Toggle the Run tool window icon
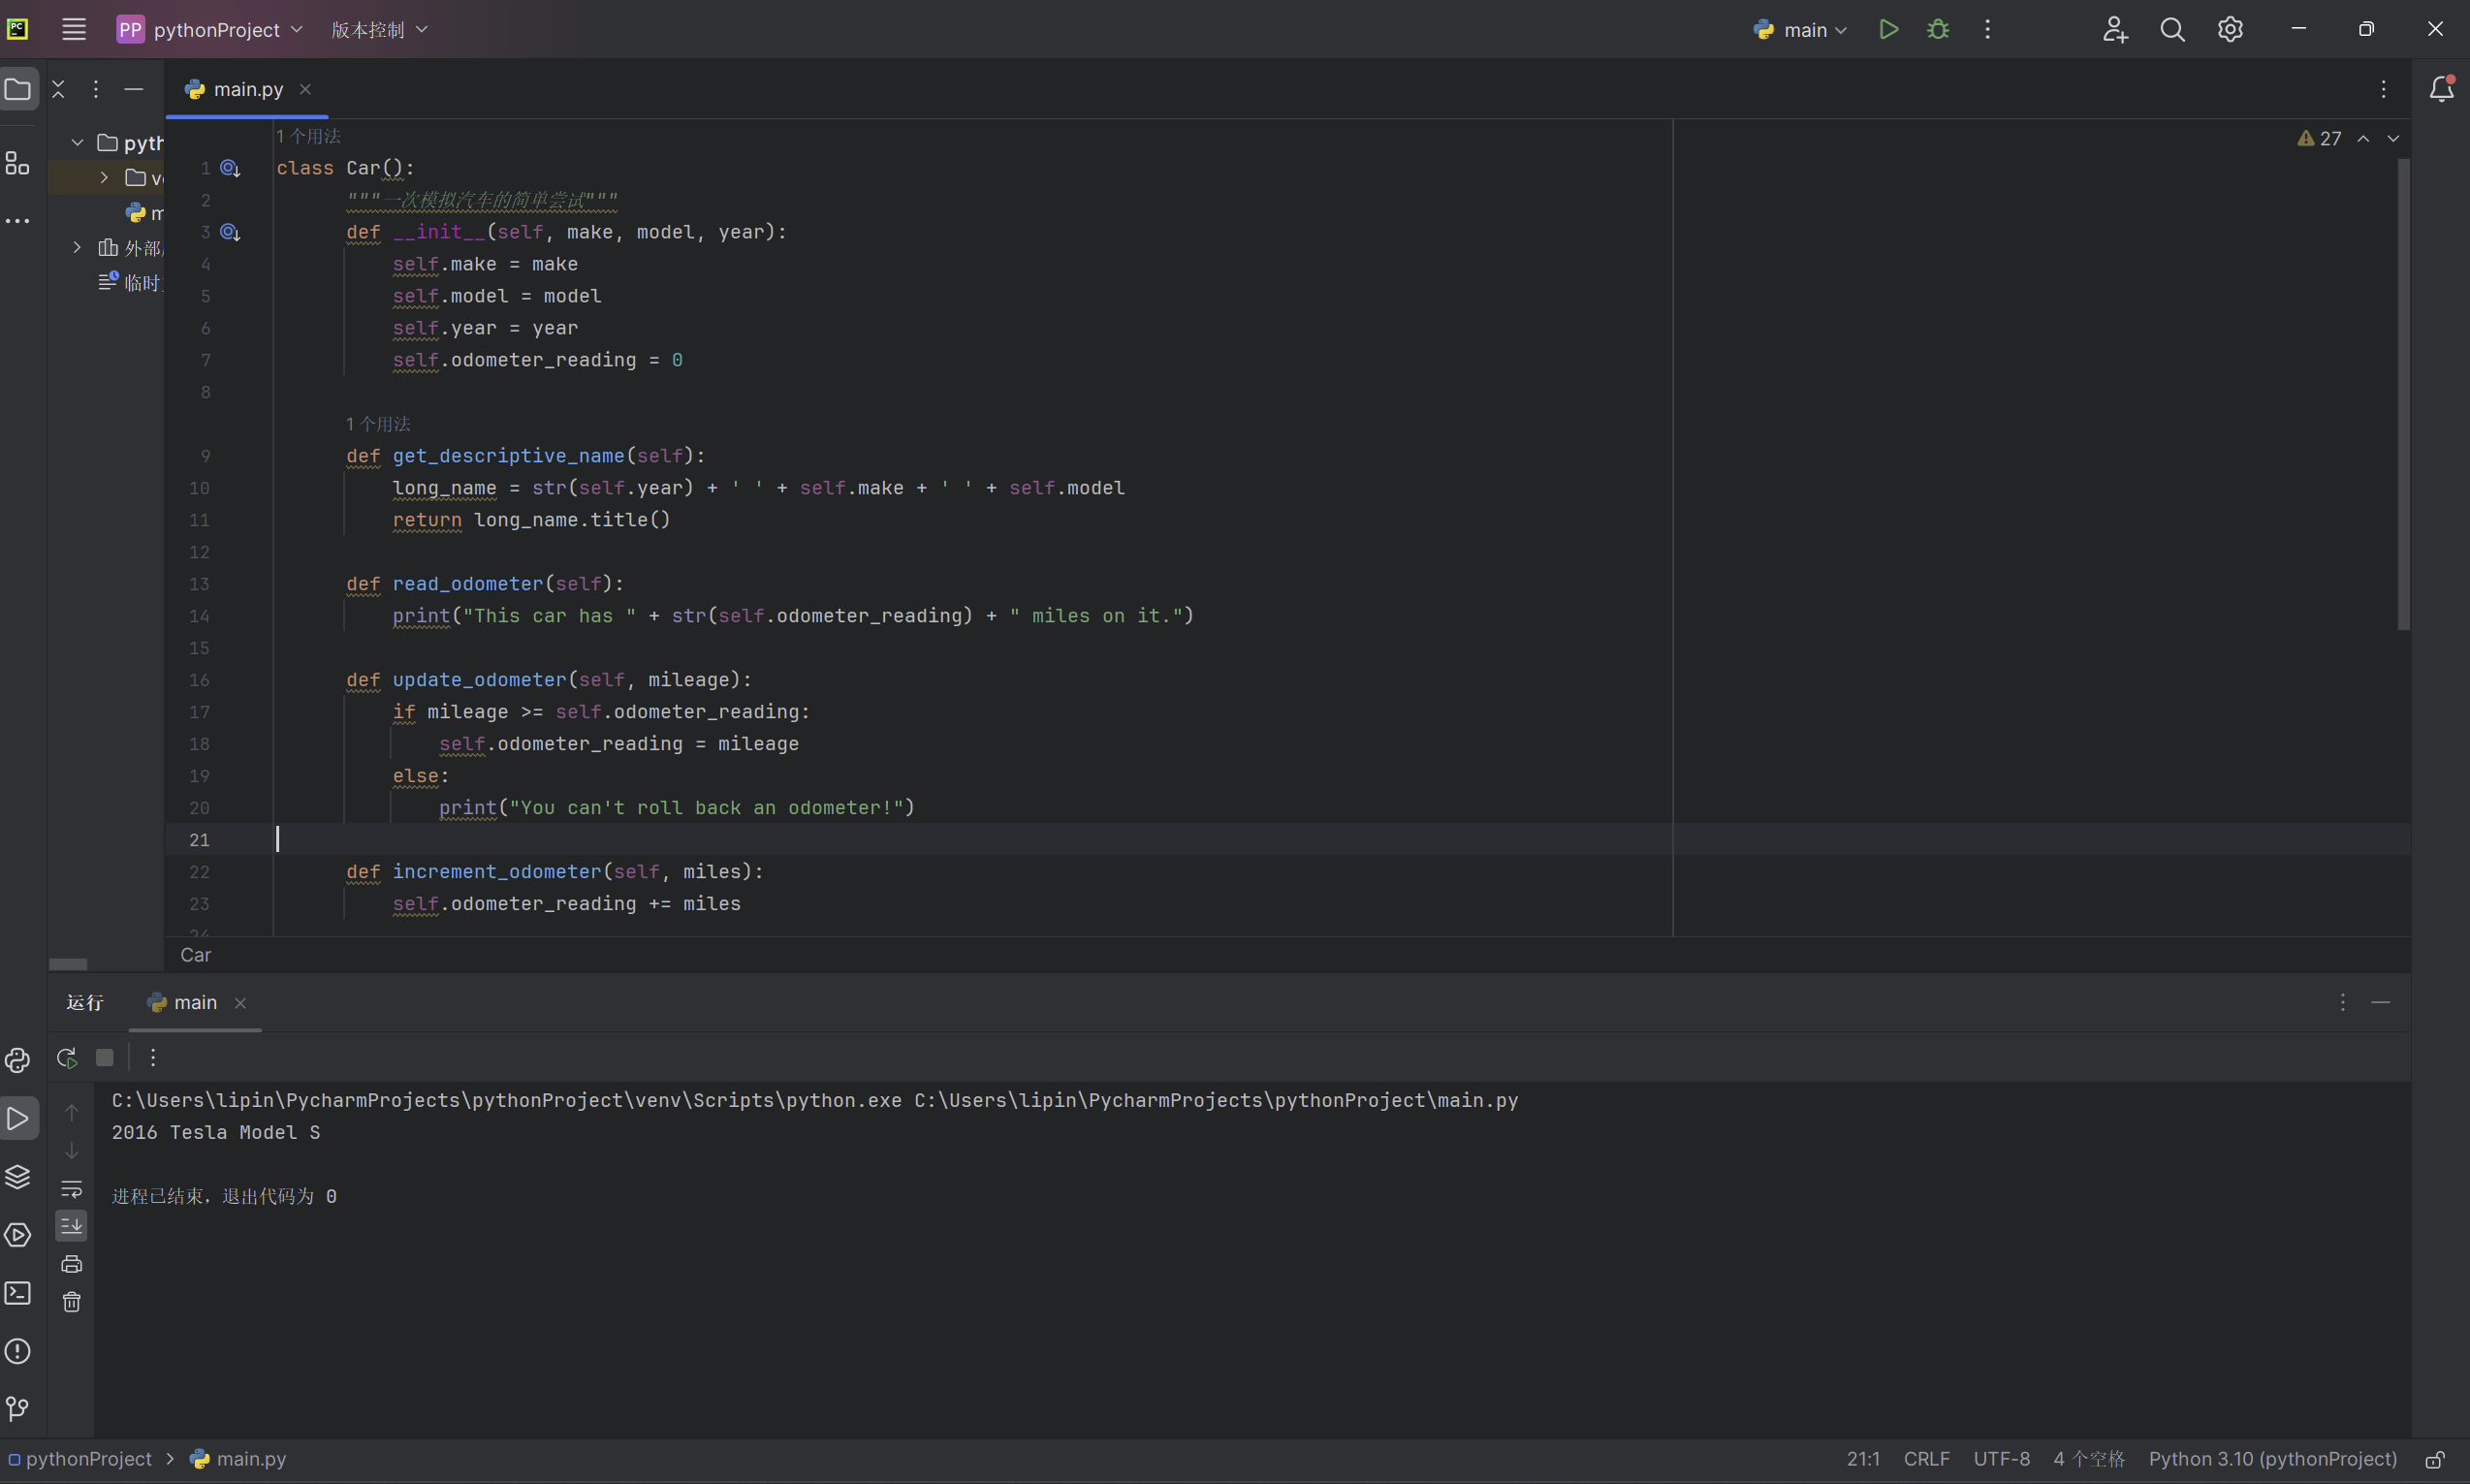This screenshot has width=2470, height=1484. coord(18,1118)
